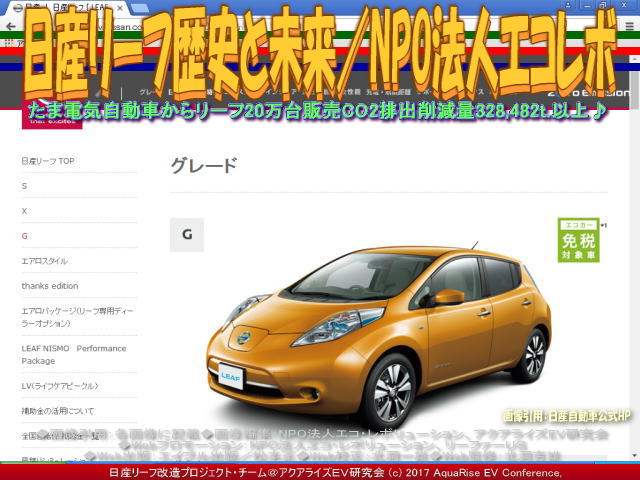This screenshot has width=640, height=480.
Task: Open the 補助金の活用について link
Action: pos(58,411)
